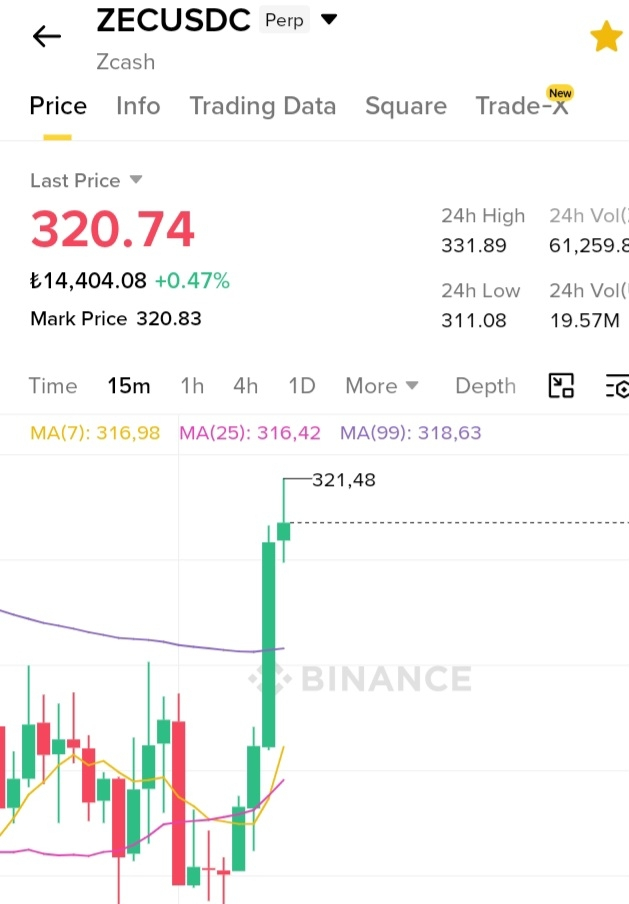Open the ZECUSDC pair selector dropdown arrow
The height and width of the screenshot is (904, 629).
329,20
